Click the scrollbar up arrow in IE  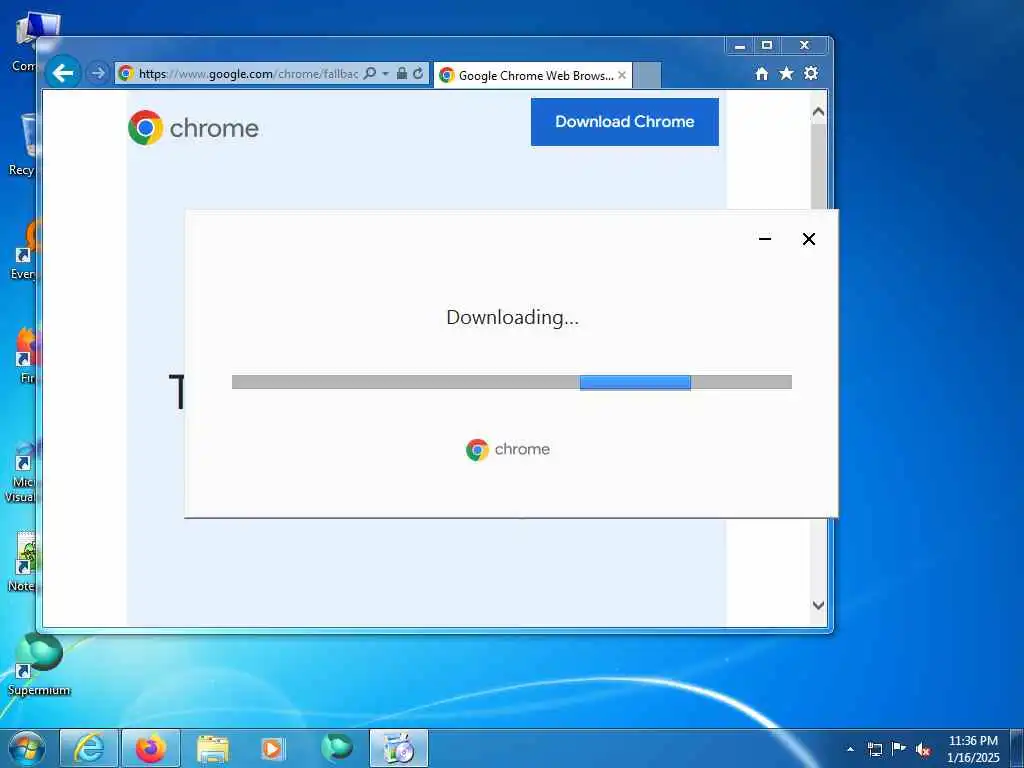[x=818, y=112]
